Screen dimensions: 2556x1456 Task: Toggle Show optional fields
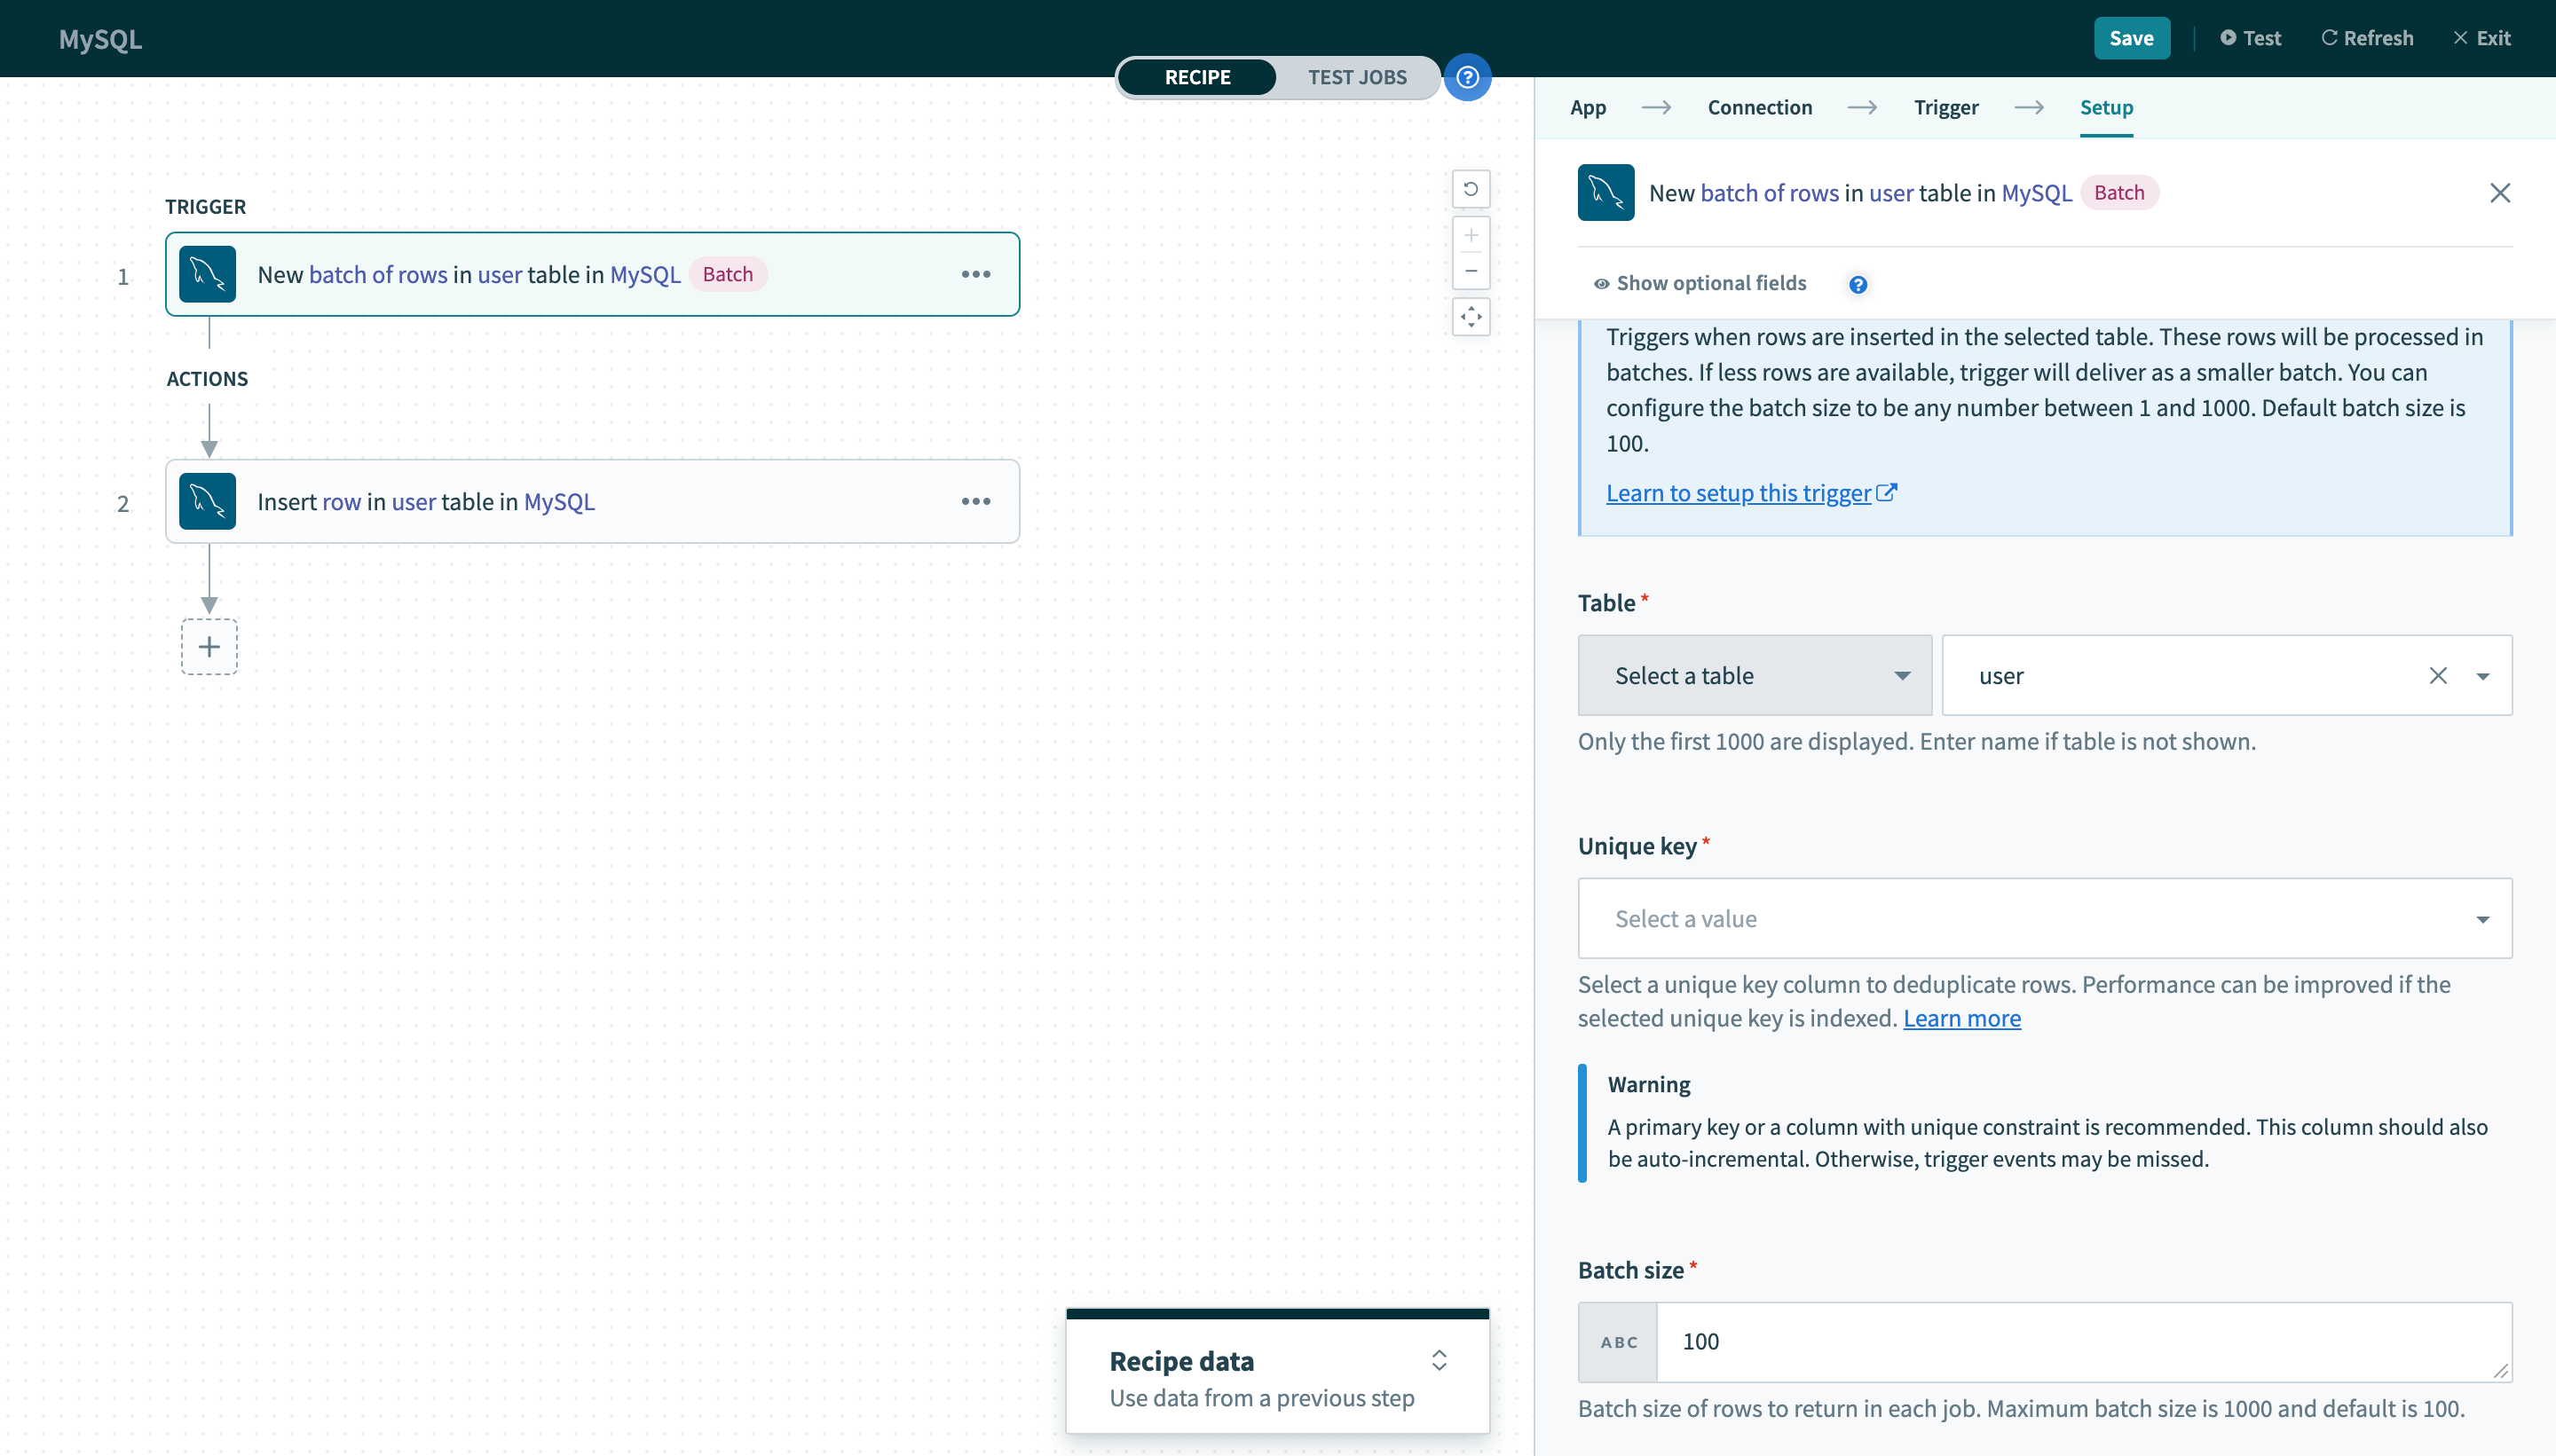1700,283
